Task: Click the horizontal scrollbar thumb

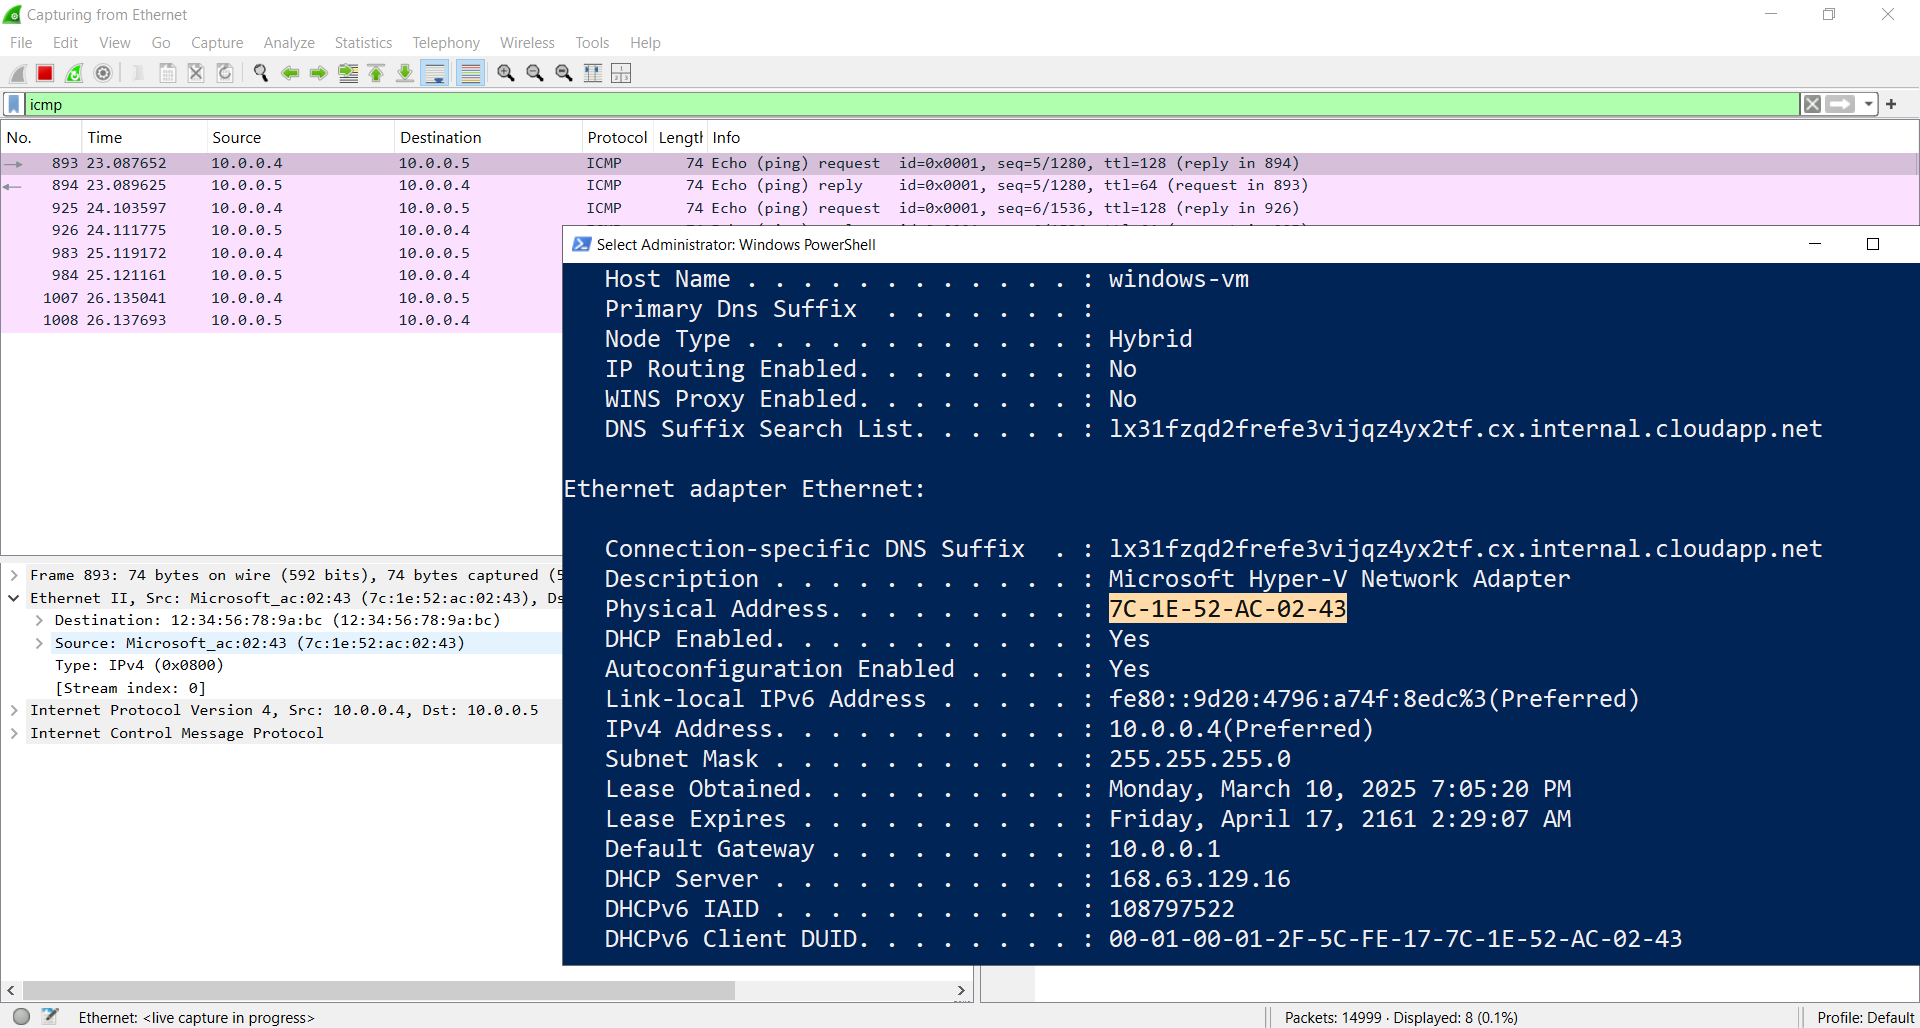Action: click(379, 990)
